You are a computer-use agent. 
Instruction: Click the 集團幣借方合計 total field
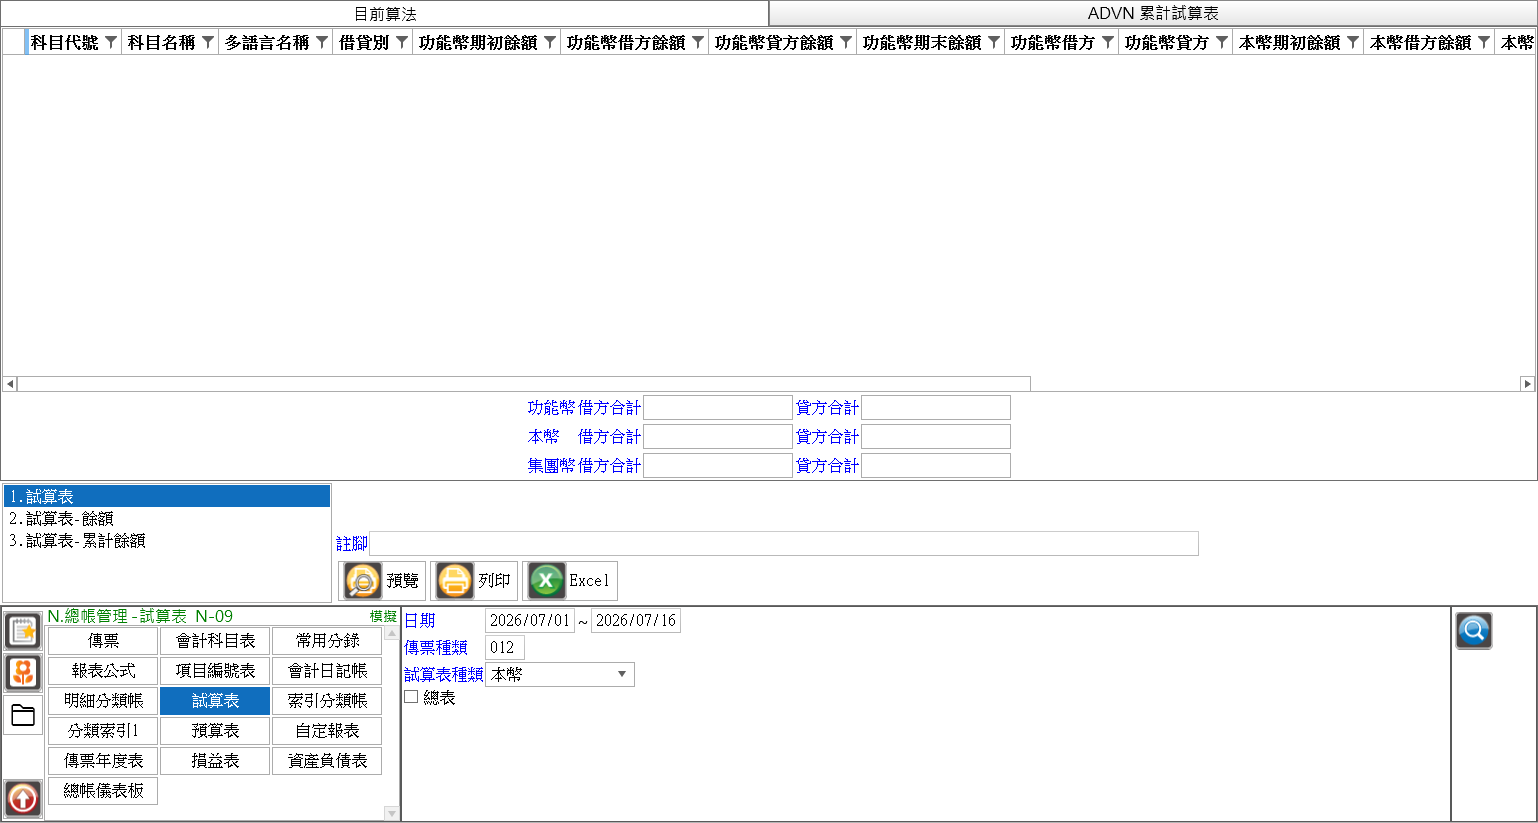(718, 466)
